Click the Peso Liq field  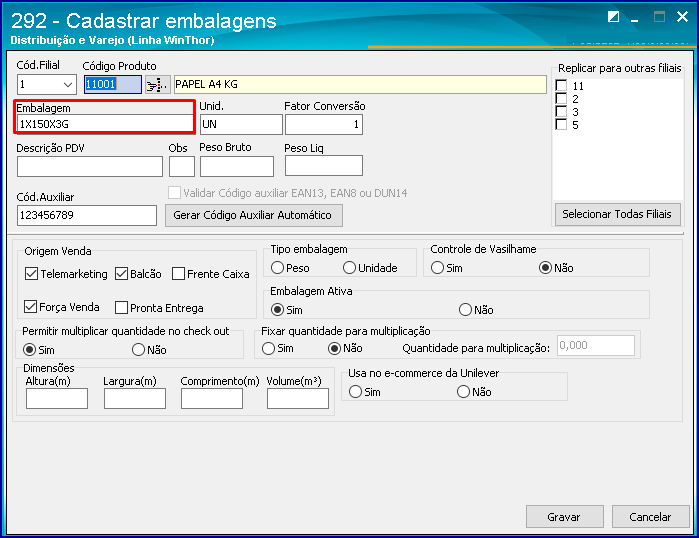point(324,166)
